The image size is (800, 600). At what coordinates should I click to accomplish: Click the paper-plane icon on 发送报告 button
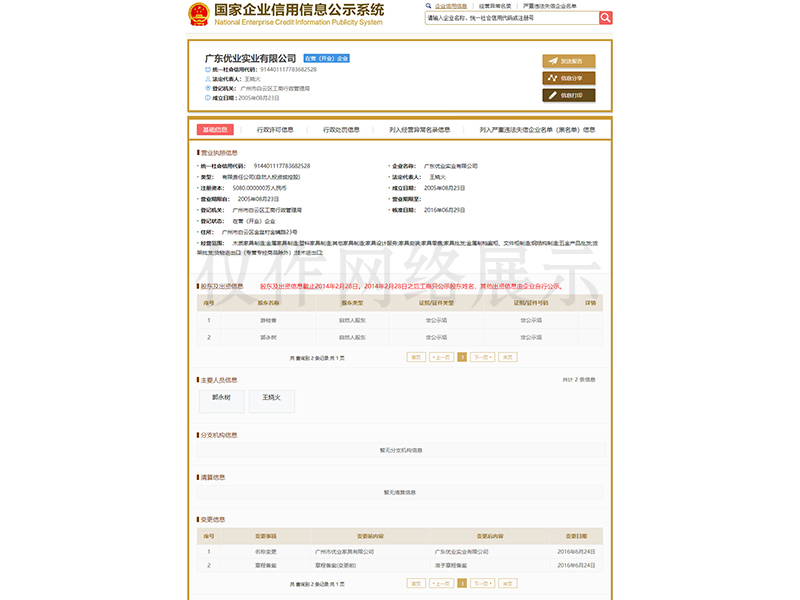click(553, 61)
